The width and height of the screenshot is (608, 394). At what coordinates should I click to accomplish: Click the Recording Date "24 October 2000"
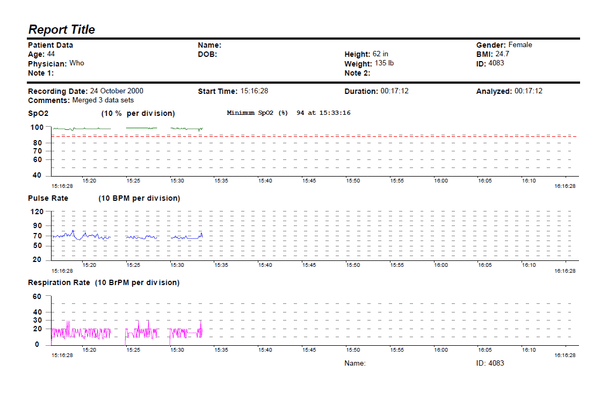point(117,91)
